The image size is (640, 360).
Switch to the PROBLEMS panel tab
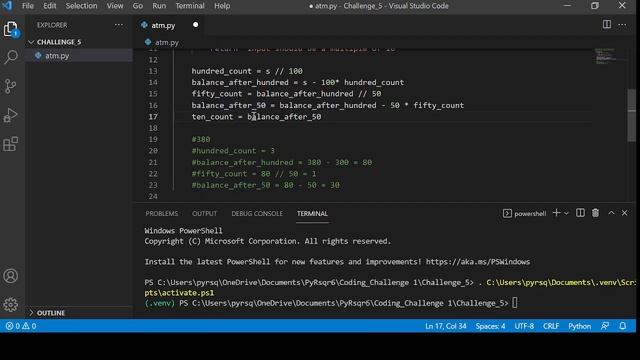162,213
